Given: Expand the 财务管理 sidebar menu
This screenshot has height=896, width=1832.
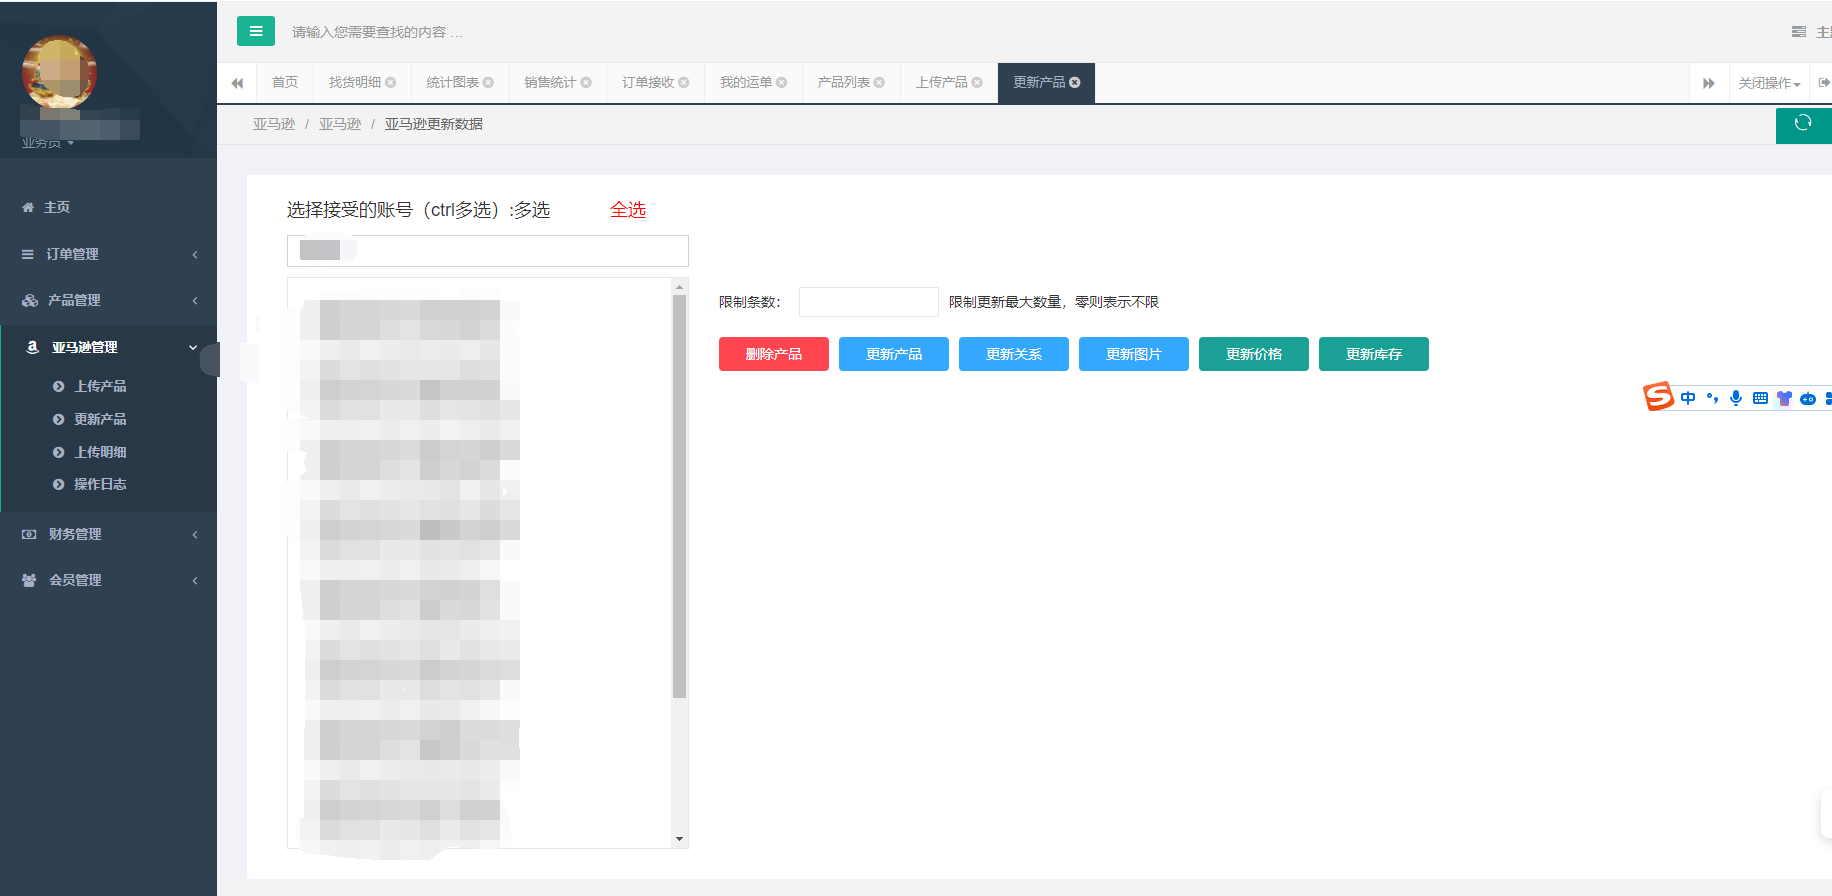Looking at the screenshot, I should pyautogui.click(x=108, y=534).
